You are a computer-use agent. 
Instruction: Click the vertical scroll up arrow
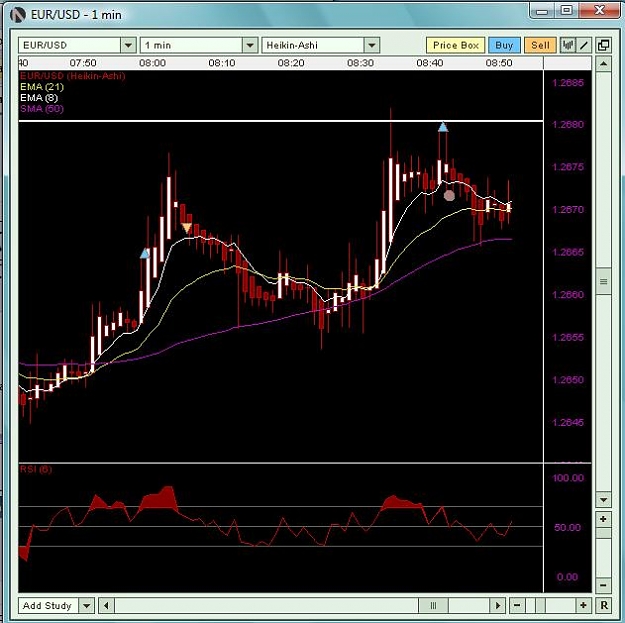coord(603,64)
